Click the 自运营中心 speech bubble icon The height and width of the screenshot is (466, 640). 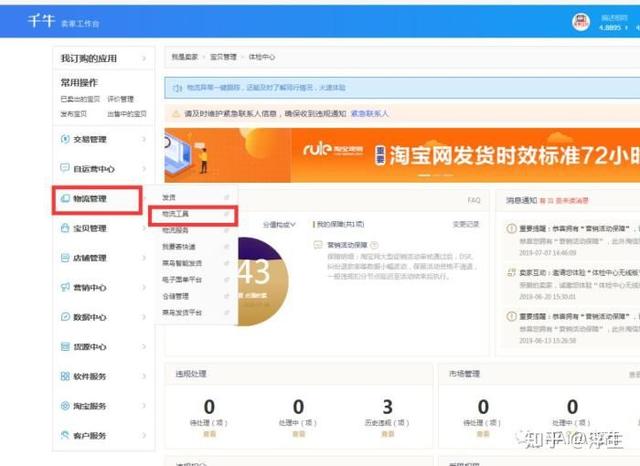point(65,168)
